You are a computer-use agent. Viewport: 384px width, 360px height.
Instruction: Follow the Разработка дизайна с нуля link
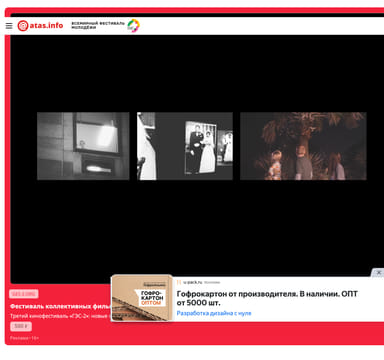coord(214,313)
